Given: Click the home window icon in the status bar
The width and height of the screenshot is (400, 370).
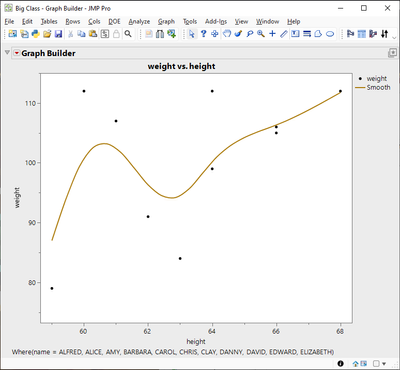Looking at the screenshot, I should [355, 364].
